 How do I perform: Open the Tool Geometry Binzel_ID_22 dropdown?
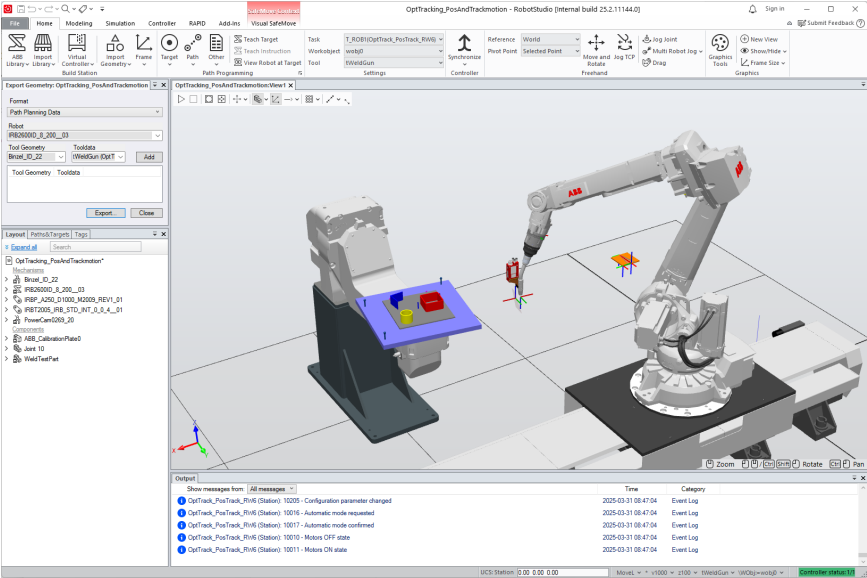37,157
